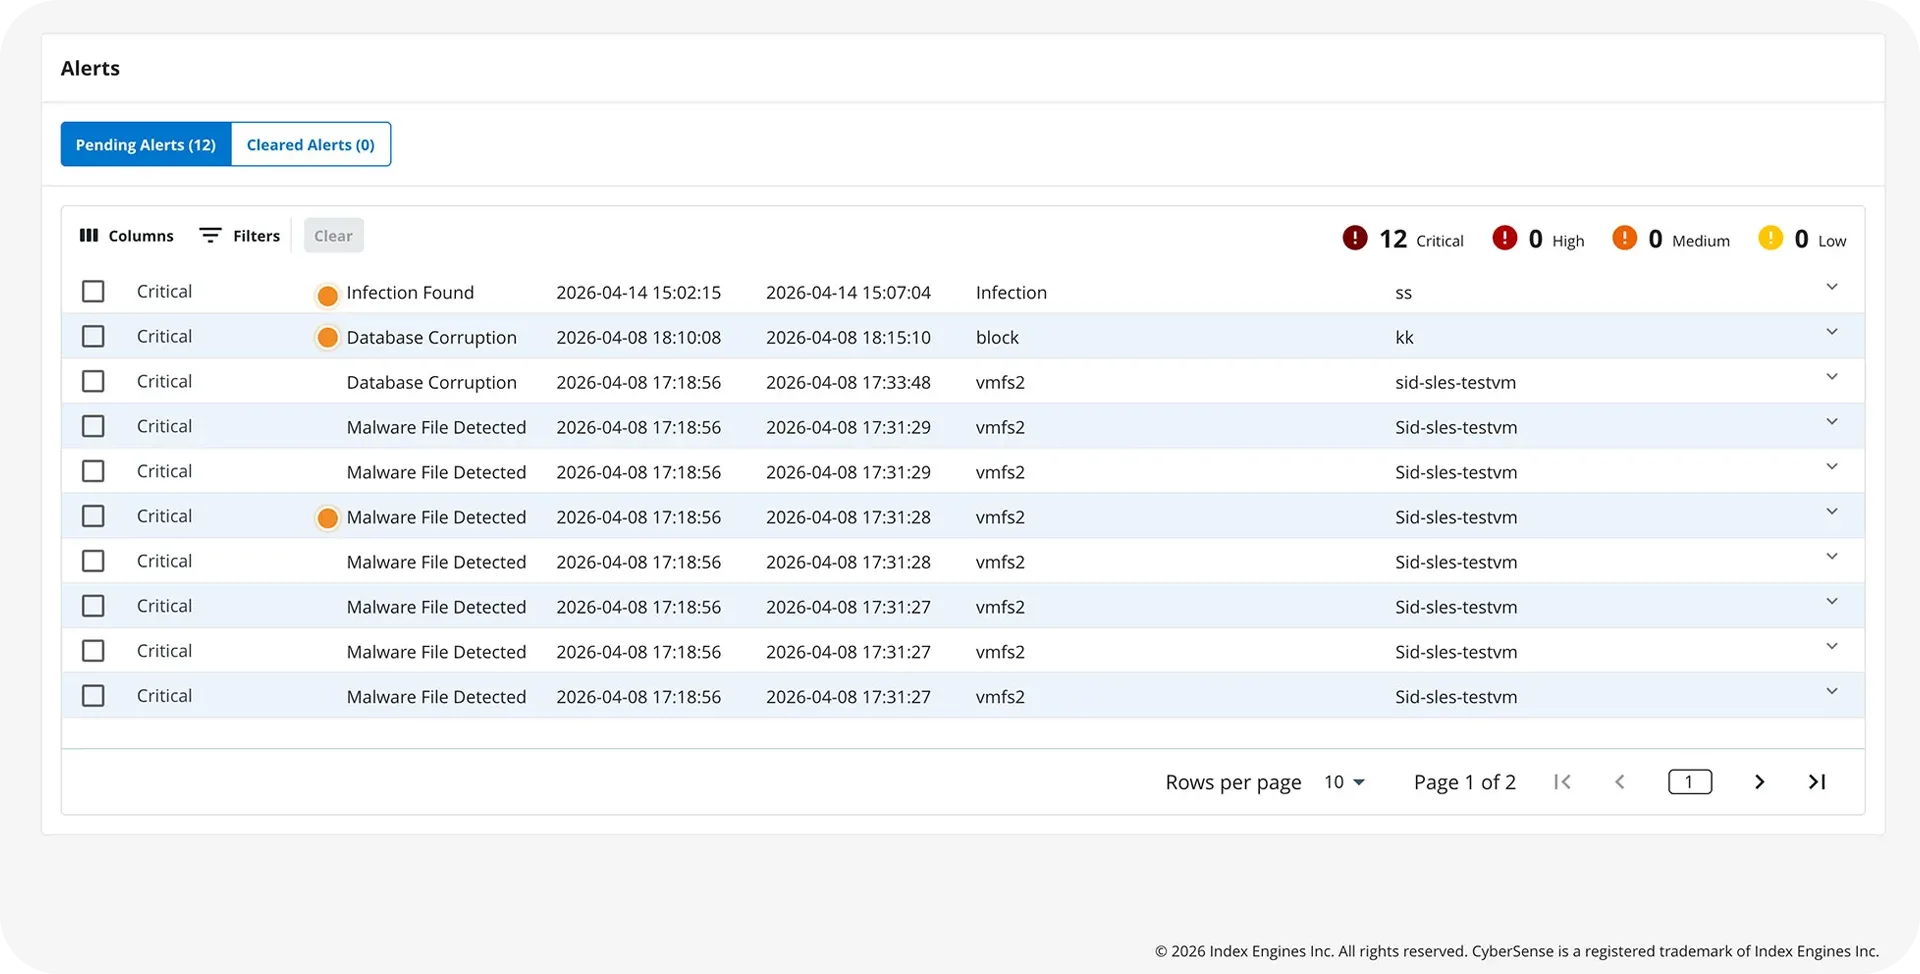Select checkbox of Malware row with orange dot
Image resolution: width=1920 pixels, height=974 pixels.
tap(93, 516)
